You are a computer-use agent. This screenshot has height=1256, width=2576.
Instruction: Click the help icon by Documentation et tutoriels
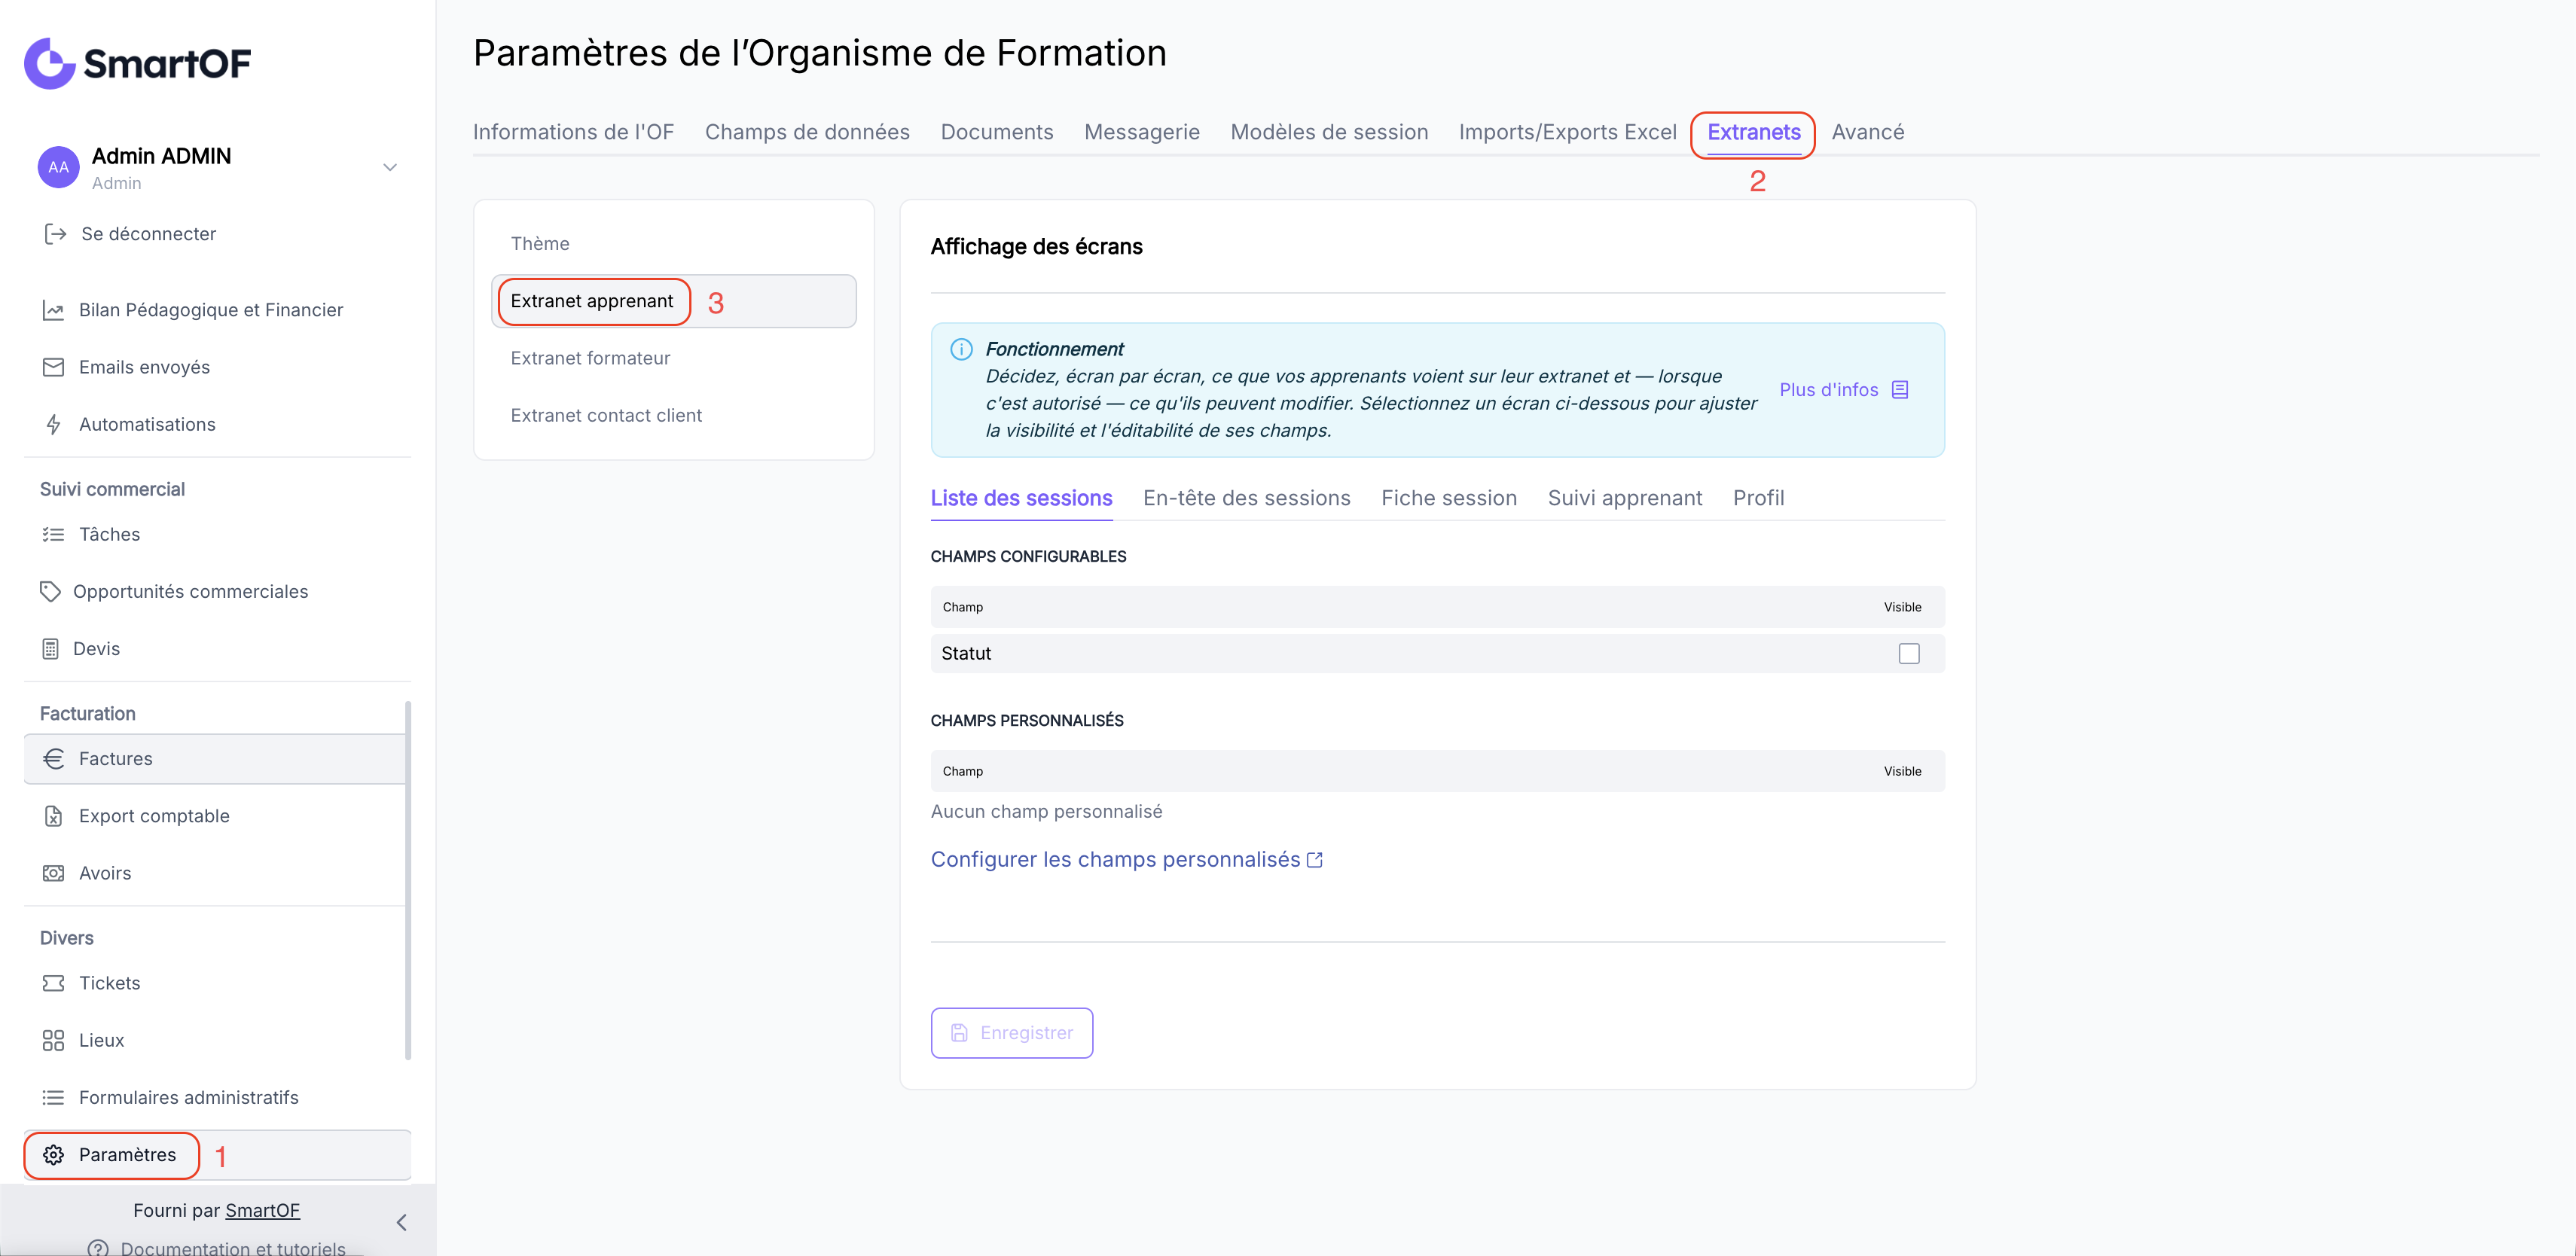click(x=97, y=1247)
